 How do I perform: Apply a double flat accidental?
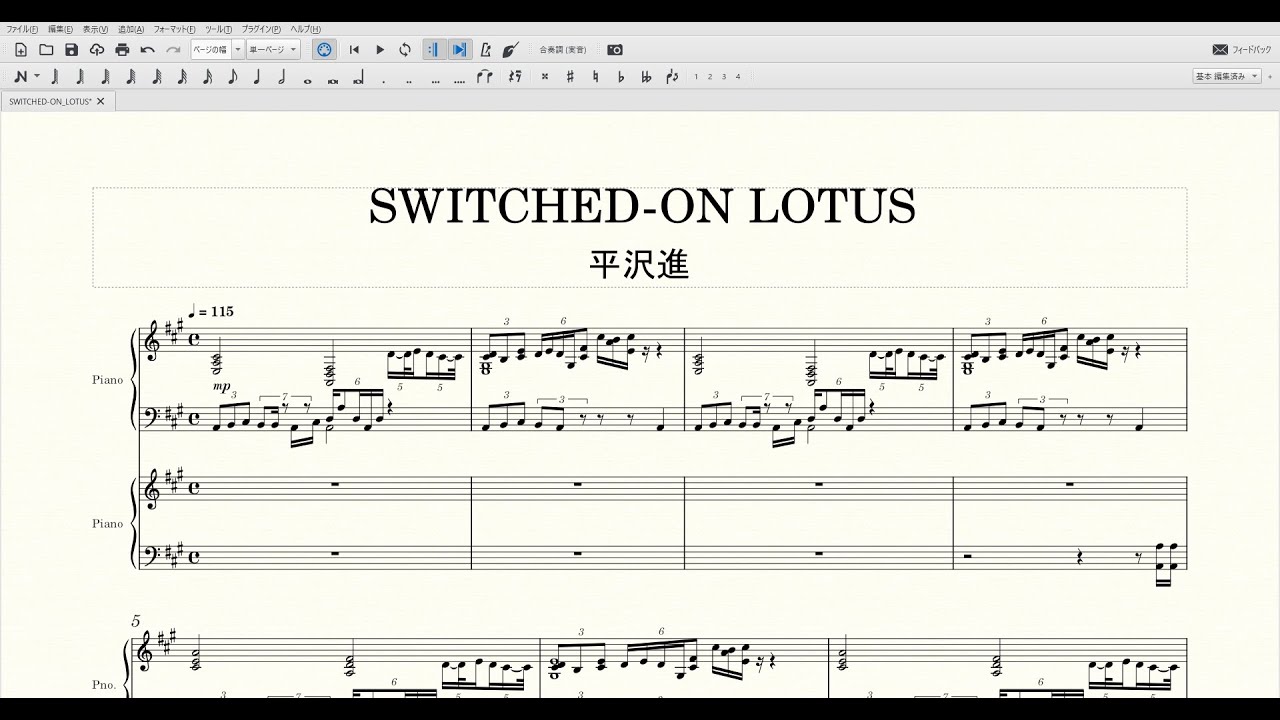[x=646, y=76]
